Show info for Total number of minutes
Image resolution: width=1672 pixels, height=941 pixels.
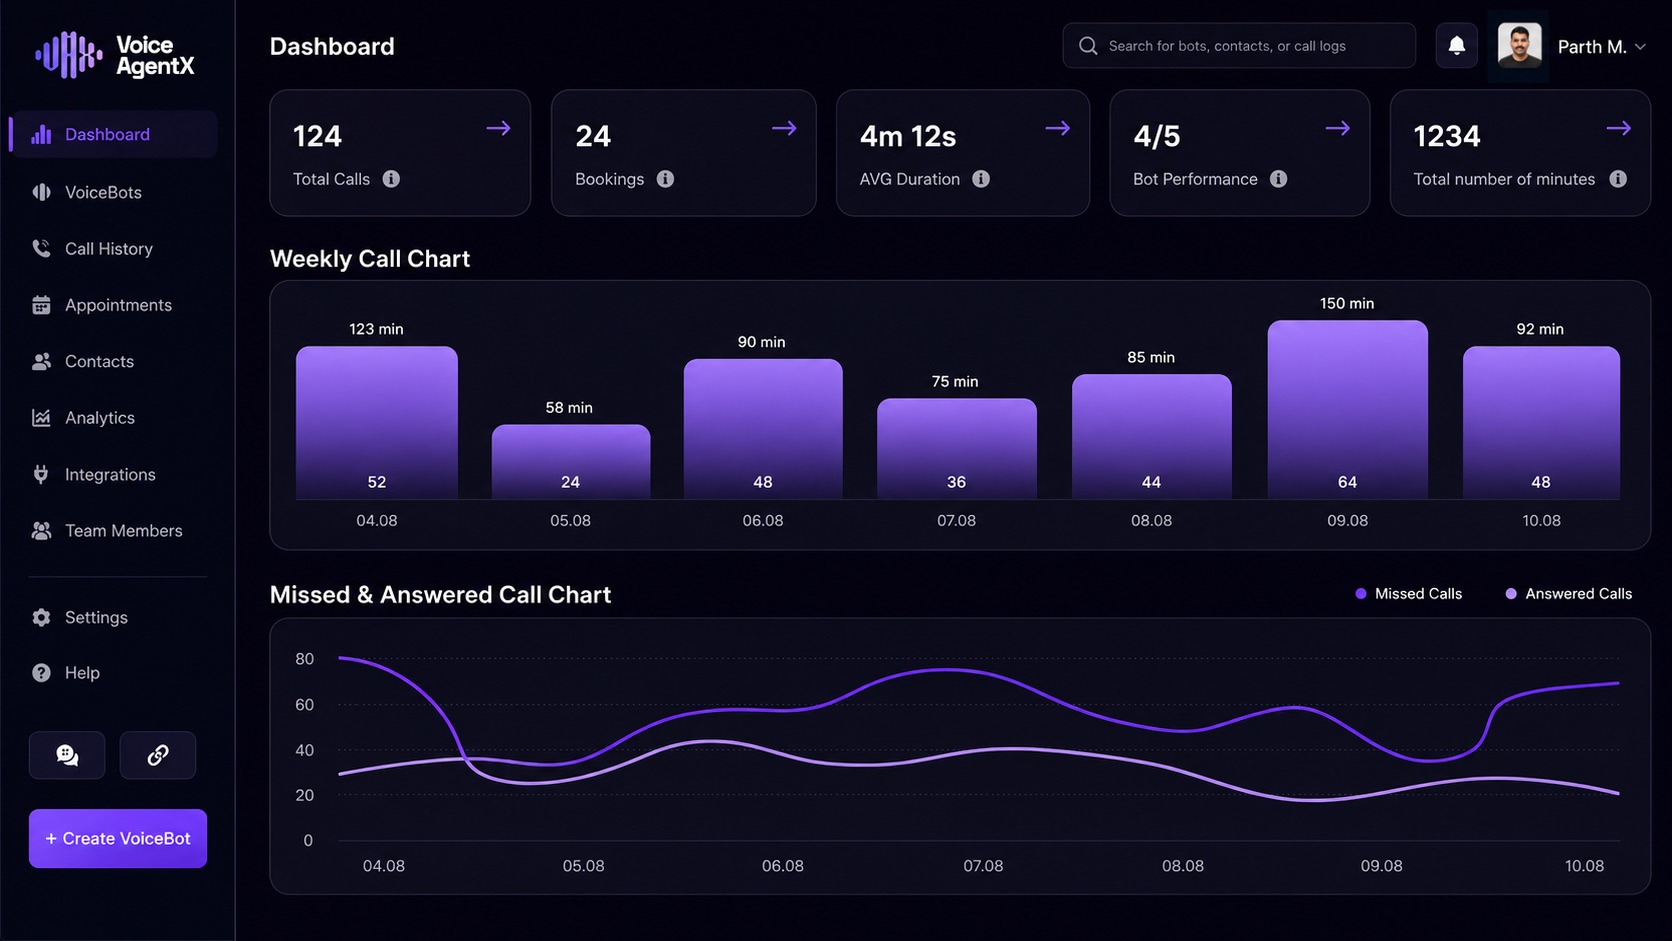[x=1618, y=179]
